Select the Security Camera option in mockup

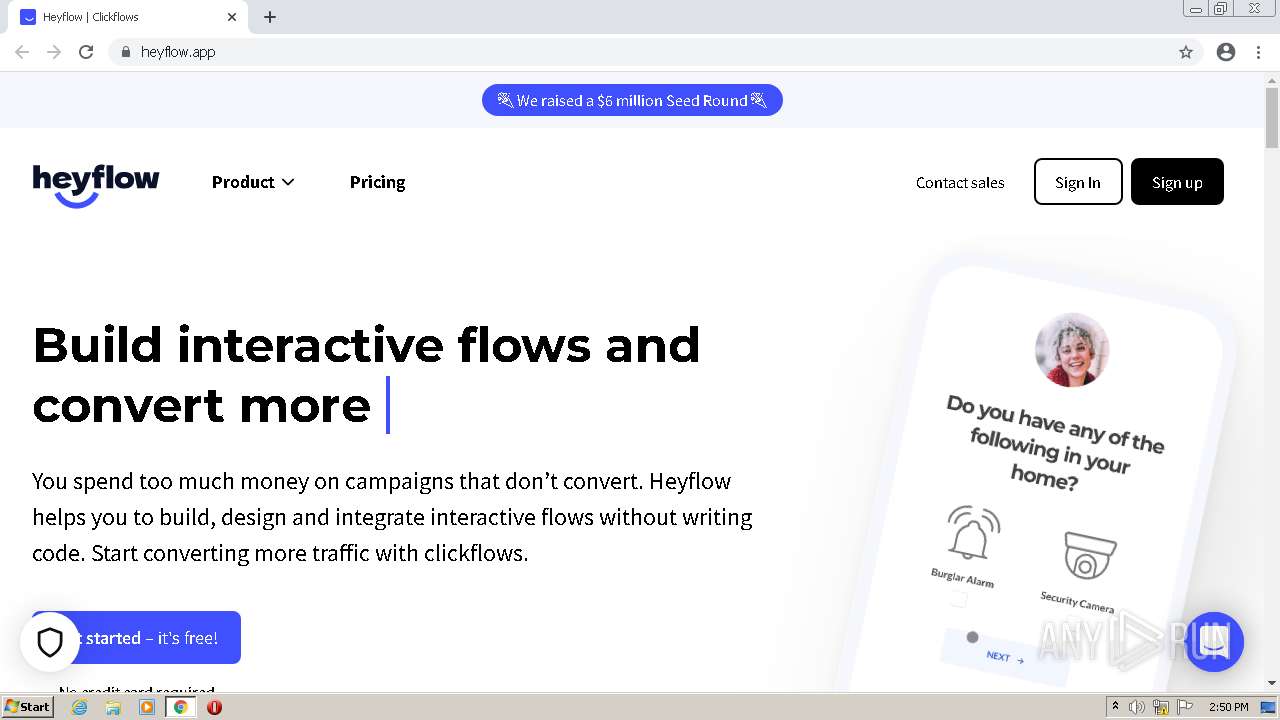click(x=1081, y=570)
